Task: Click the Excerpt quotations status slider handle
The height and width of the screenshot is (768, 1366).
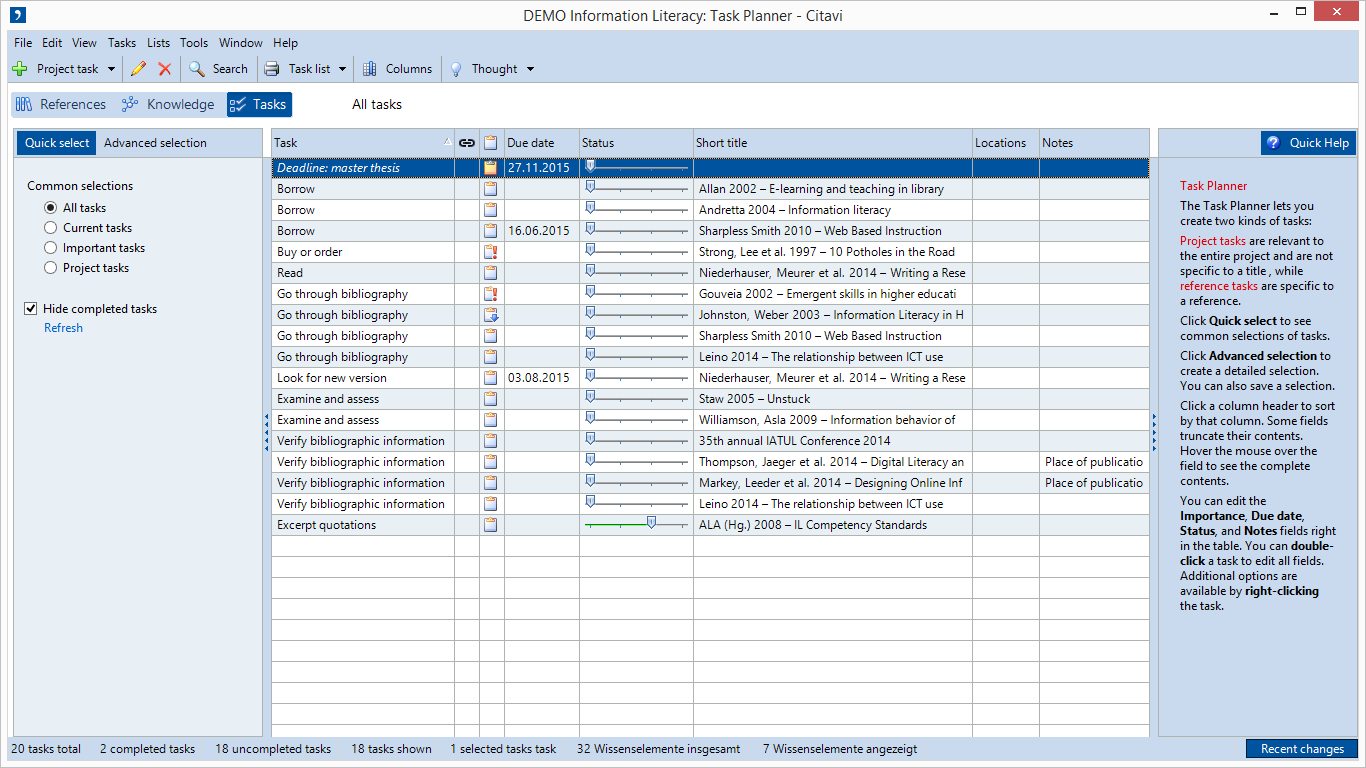Action: (651, 522)
